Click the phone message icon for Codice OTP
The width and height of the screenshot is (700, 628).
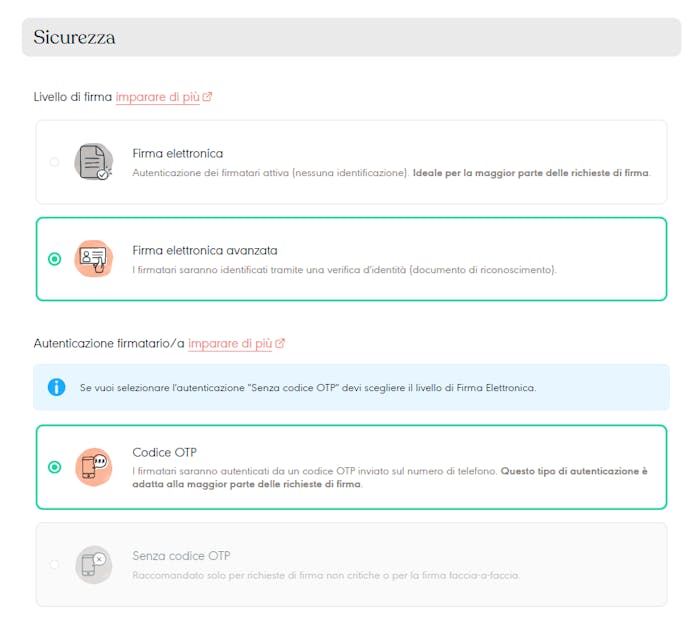pos(93,467)
